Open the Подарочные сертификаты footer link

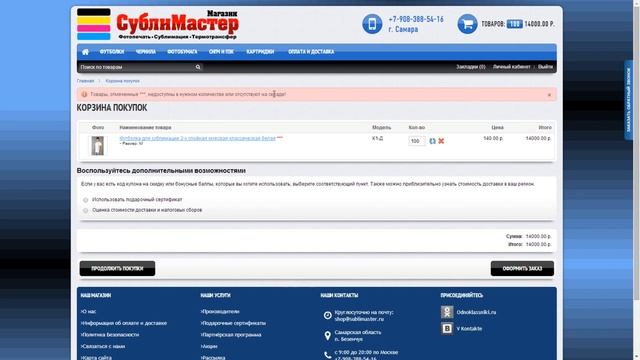[x=233, y=323]
